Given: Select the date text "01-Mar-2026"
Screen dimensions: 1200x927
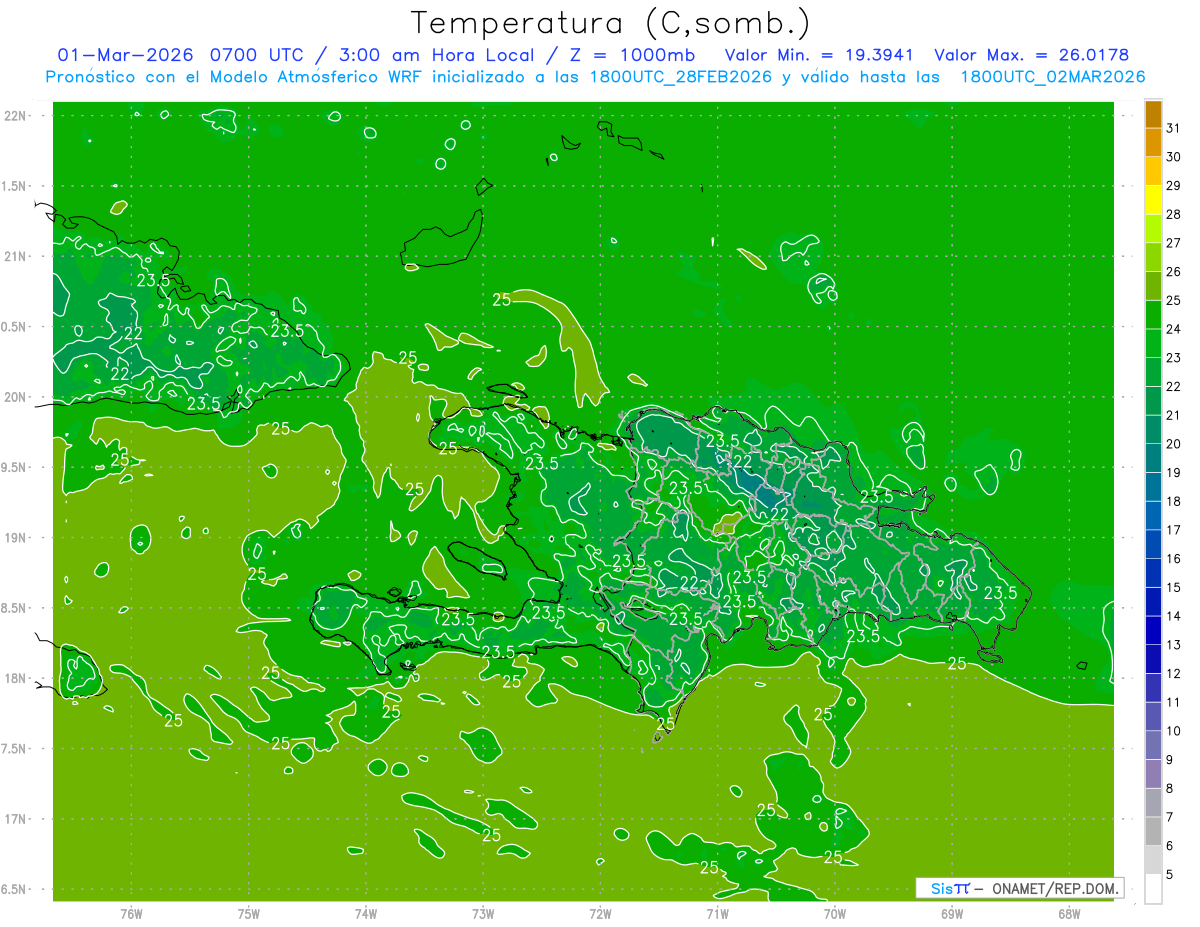Looking at the screenshot, I should pos(126,55).
